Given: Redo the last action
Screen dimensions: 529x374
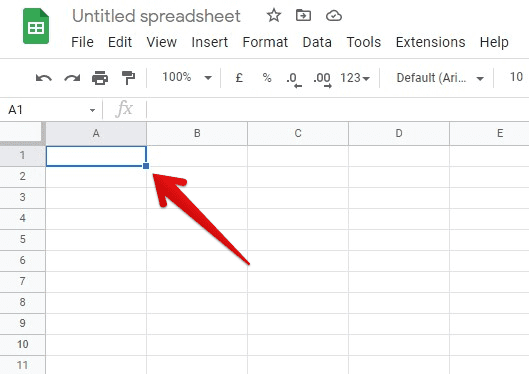Looking at the screenshot, I should (72, 78).
